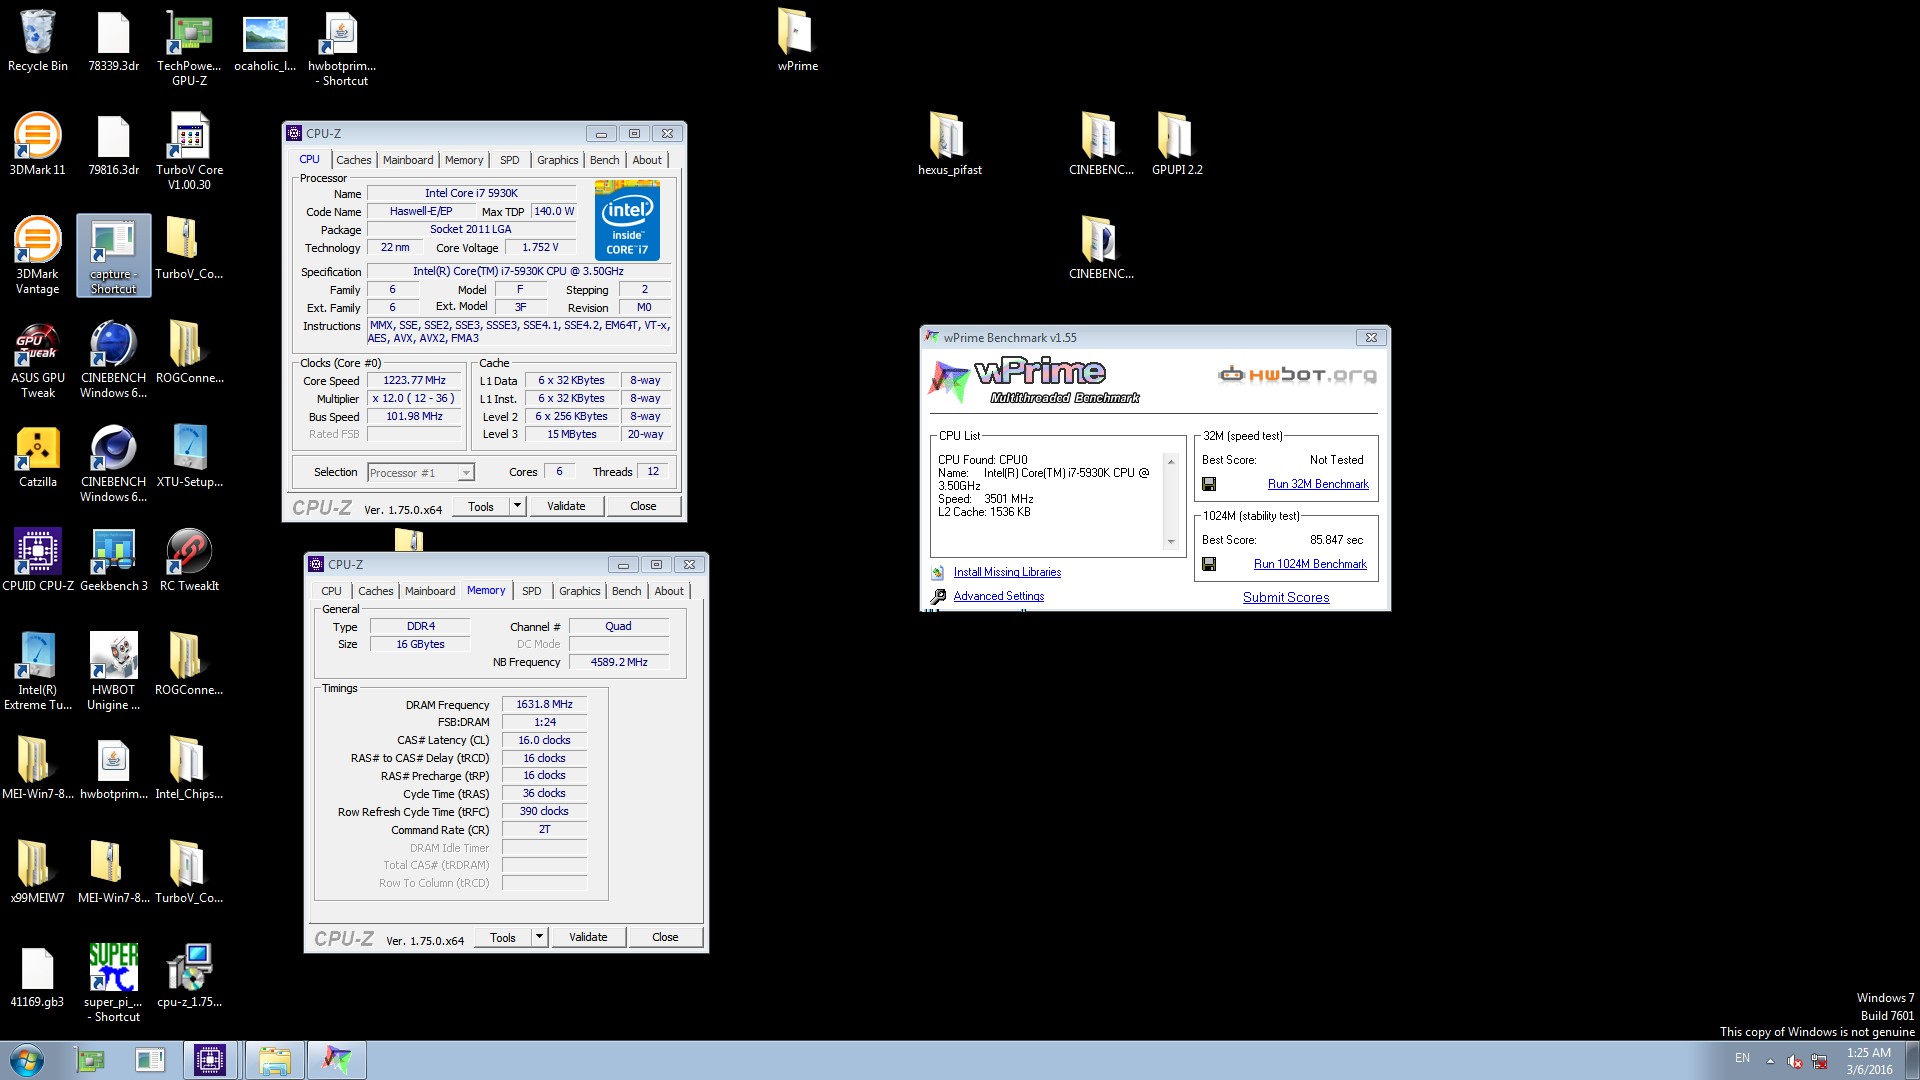
Task: Click Close button in lower CPU-Z window
Action: 665,937
